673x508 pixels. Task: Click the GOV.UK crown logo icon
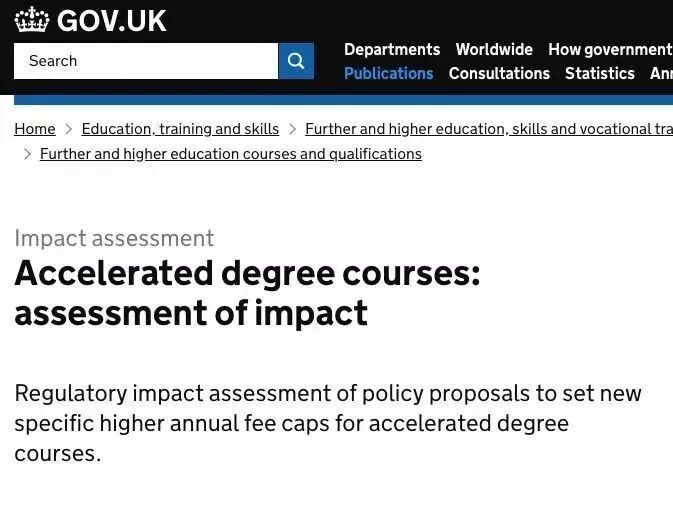click(x=32, y=20)
